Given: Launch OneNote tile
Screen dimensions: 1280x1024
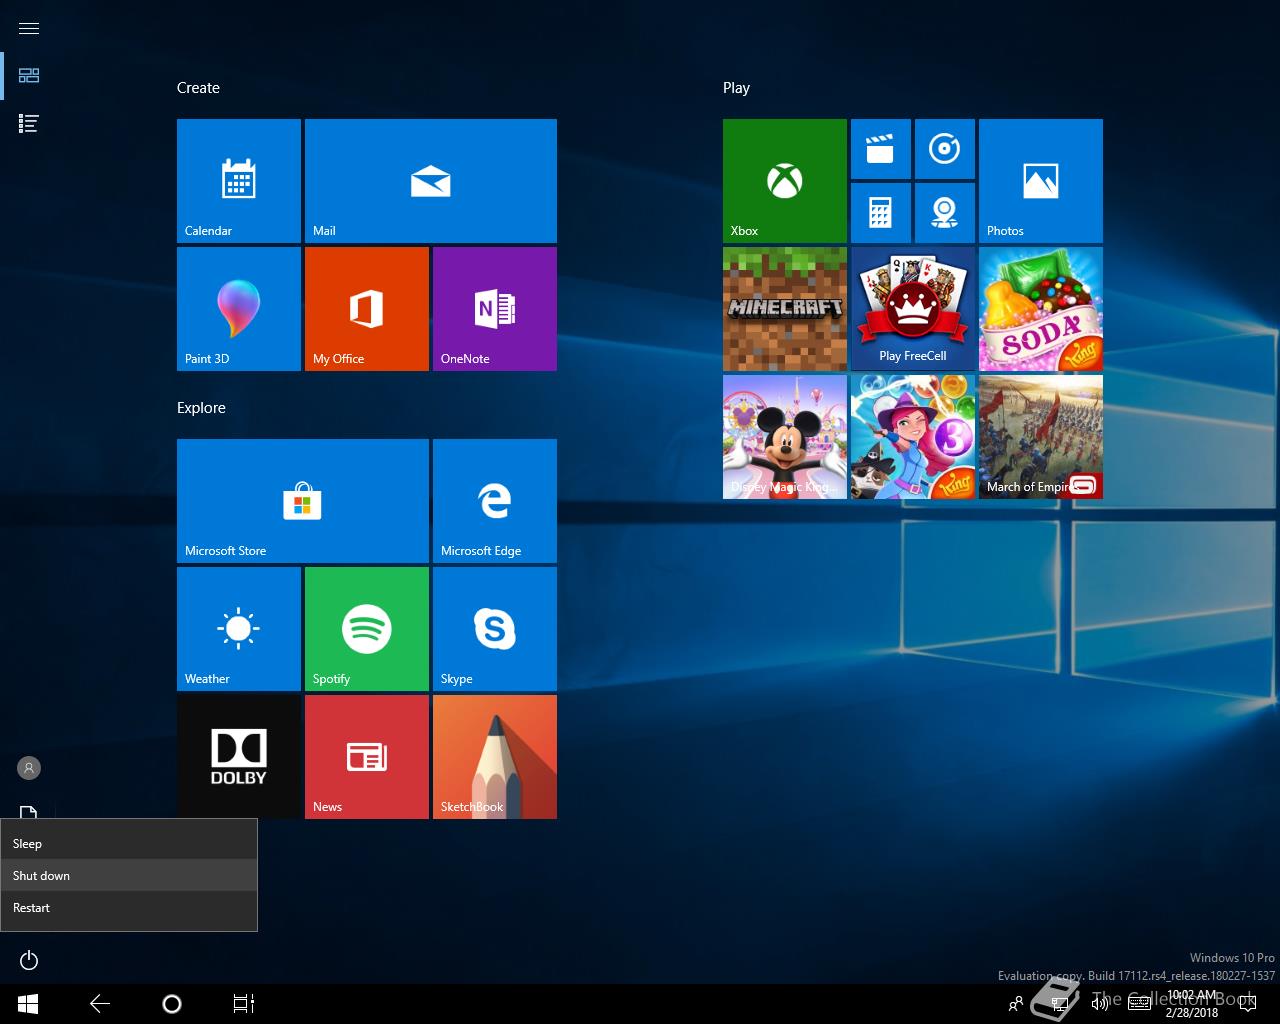Looking at the screenshot, I should click(495, 309).
